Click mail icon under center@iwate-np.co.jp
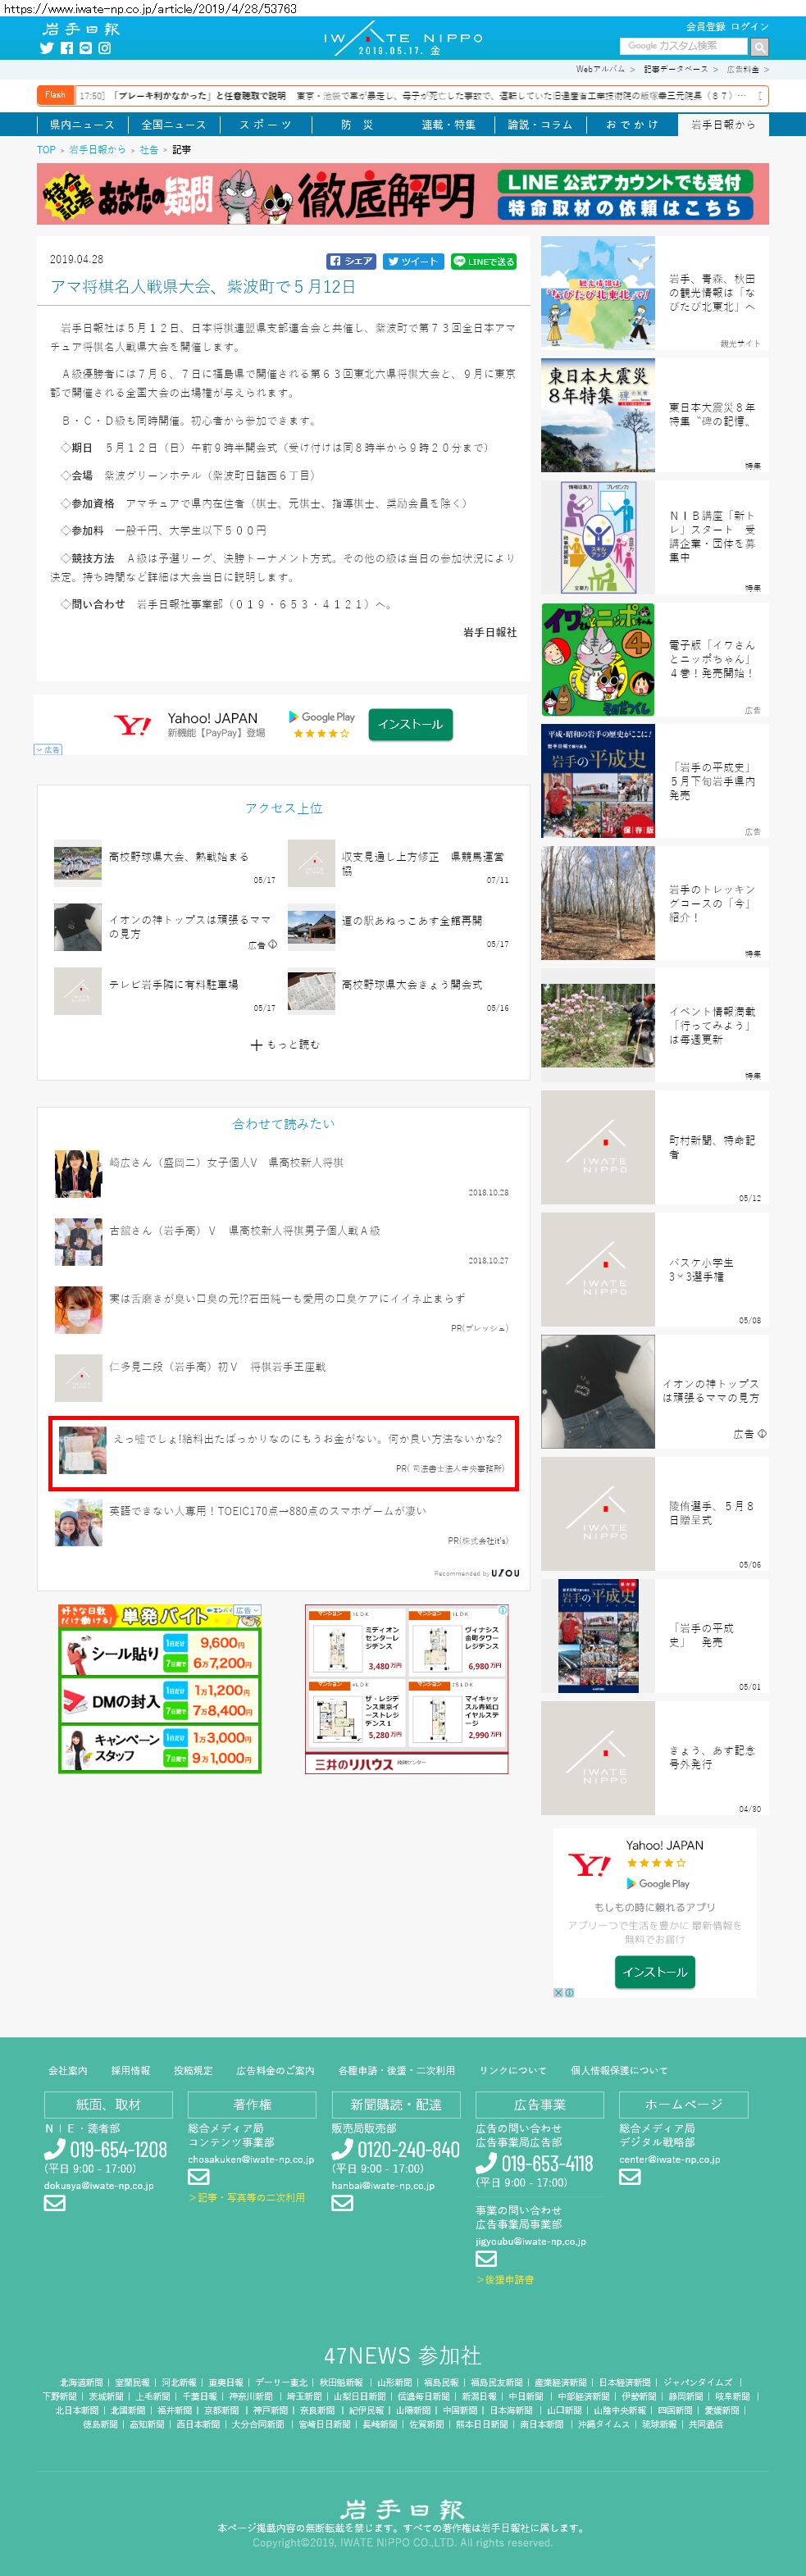 (630, 2177)
